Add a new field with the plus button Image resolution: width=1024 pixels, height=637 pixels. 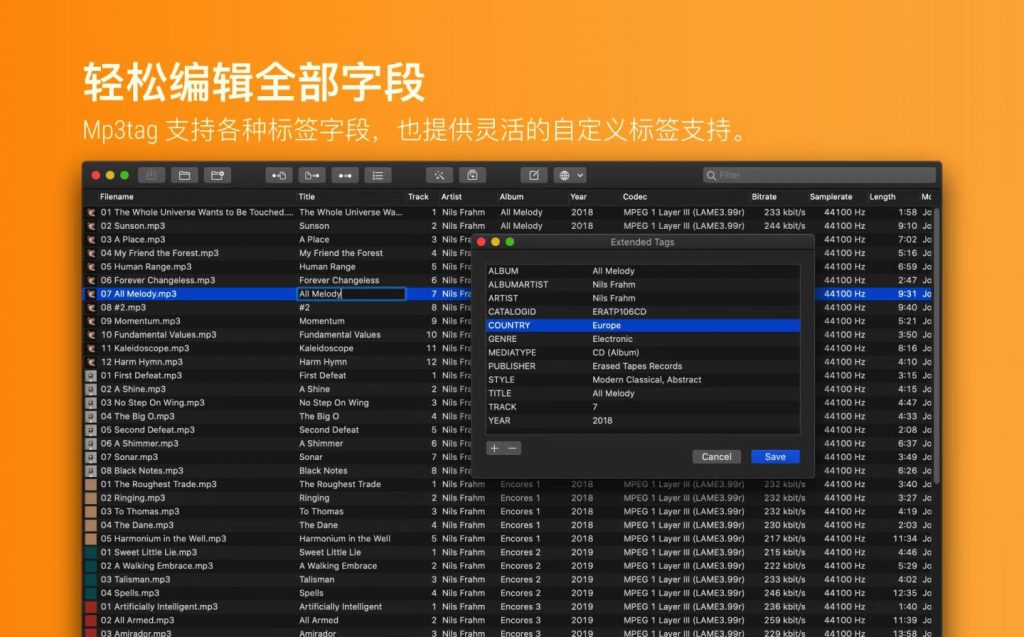coord(493,448)
